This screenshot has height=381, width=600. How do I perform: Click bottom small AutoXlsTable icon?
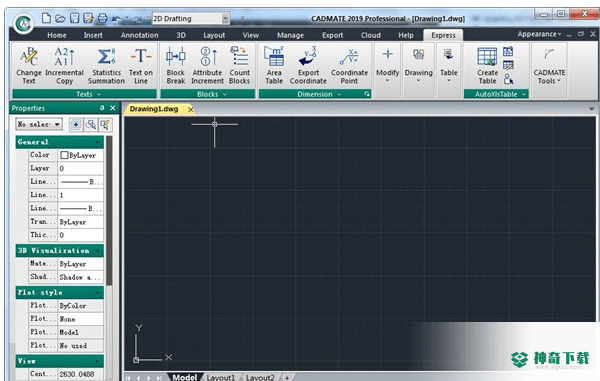point(508,79)
